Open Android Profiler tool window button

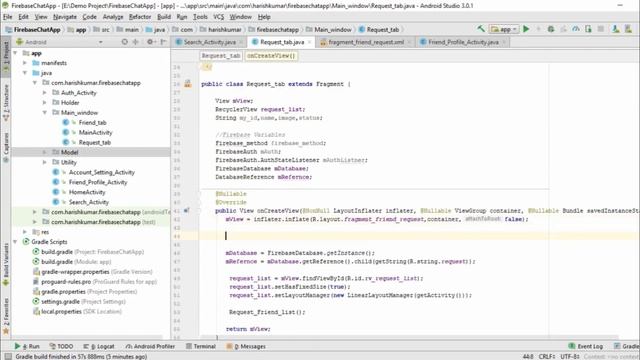click(x=150, y=346)
